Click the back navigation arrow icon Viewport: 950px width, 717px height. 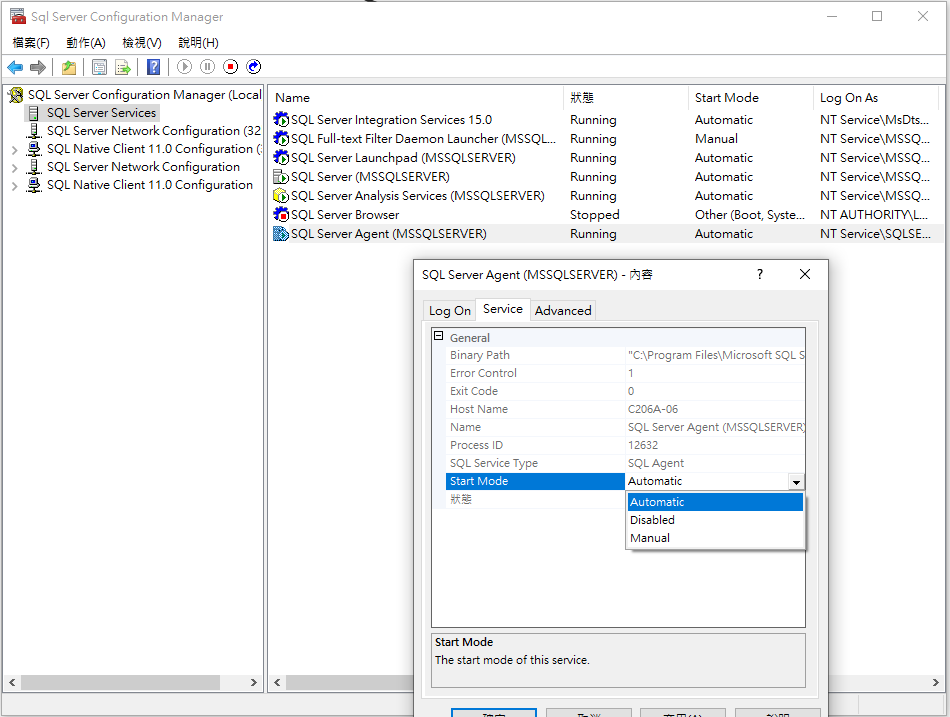[x=15, y=67]
